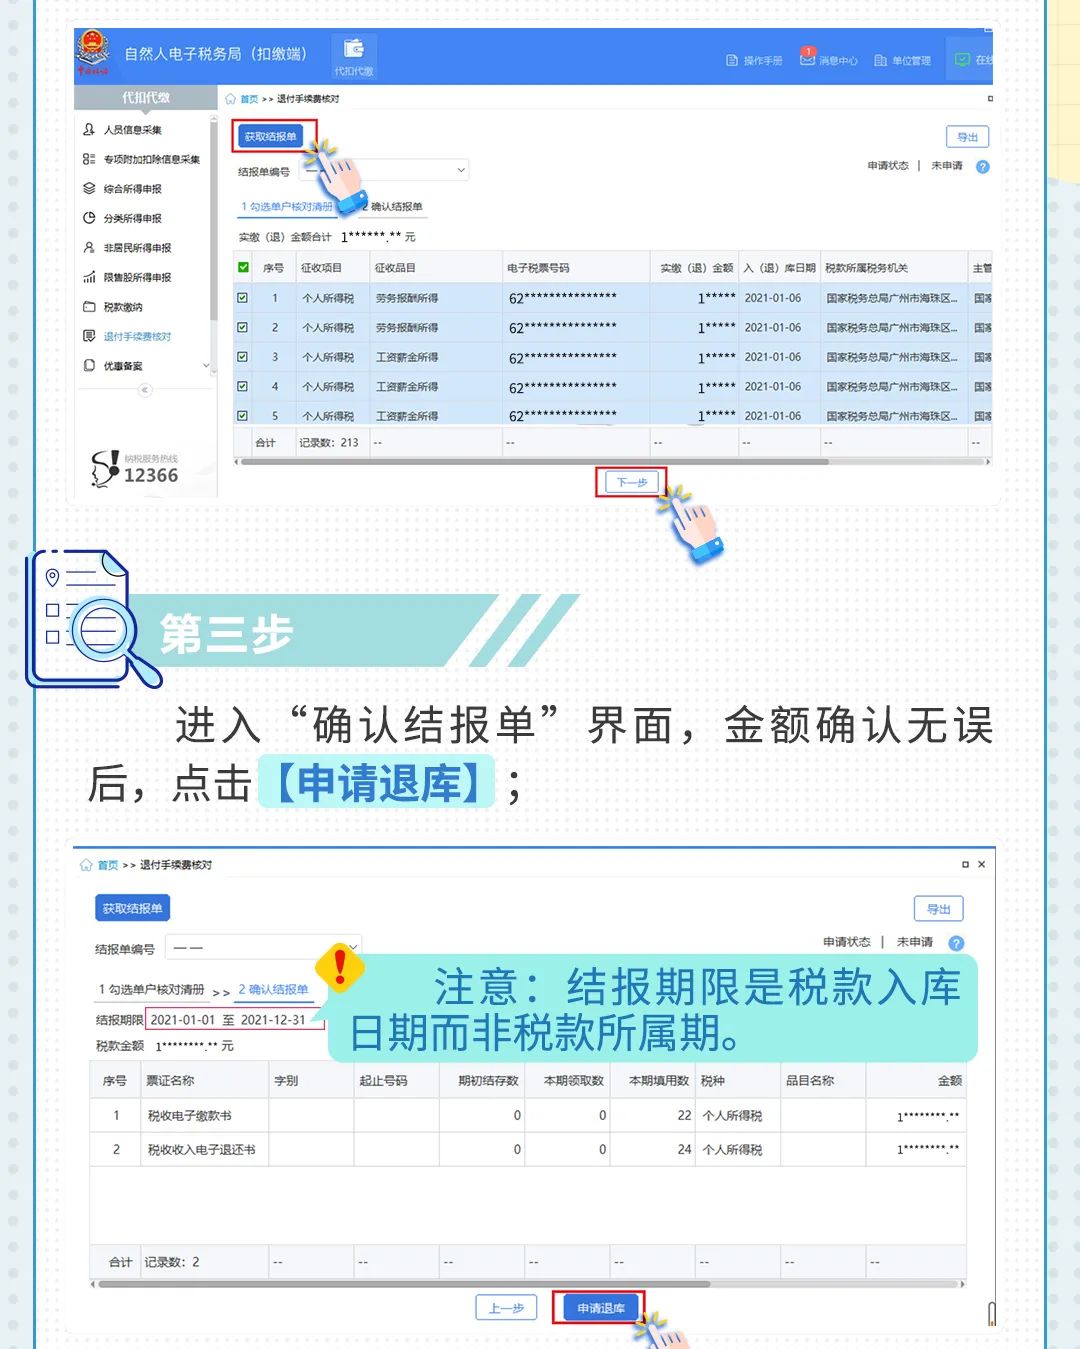Click the home icon beside 首页 in lower screenshot
Screen dimensions: 1080x1349
86,865
